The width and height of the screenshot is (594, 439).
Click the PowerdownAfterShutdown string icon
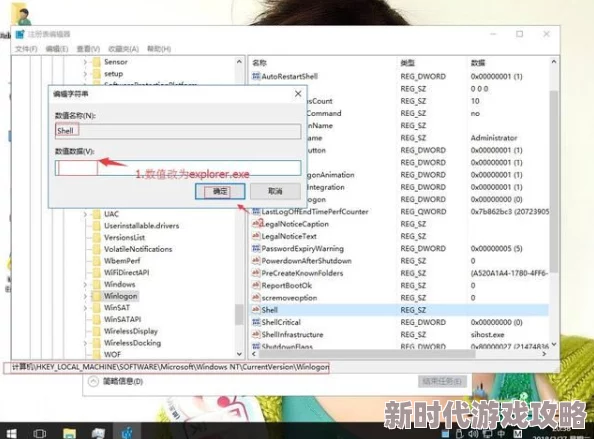pyautogui.click(x=256, y=261)
